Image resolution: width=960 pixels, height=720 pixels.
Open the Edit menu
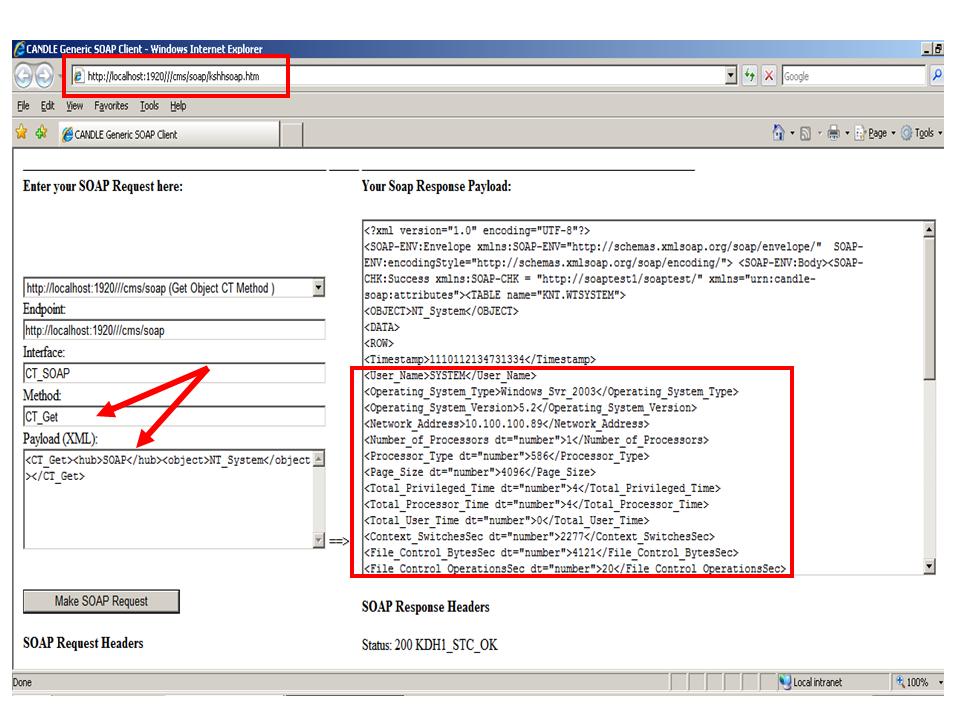[48, 106]
